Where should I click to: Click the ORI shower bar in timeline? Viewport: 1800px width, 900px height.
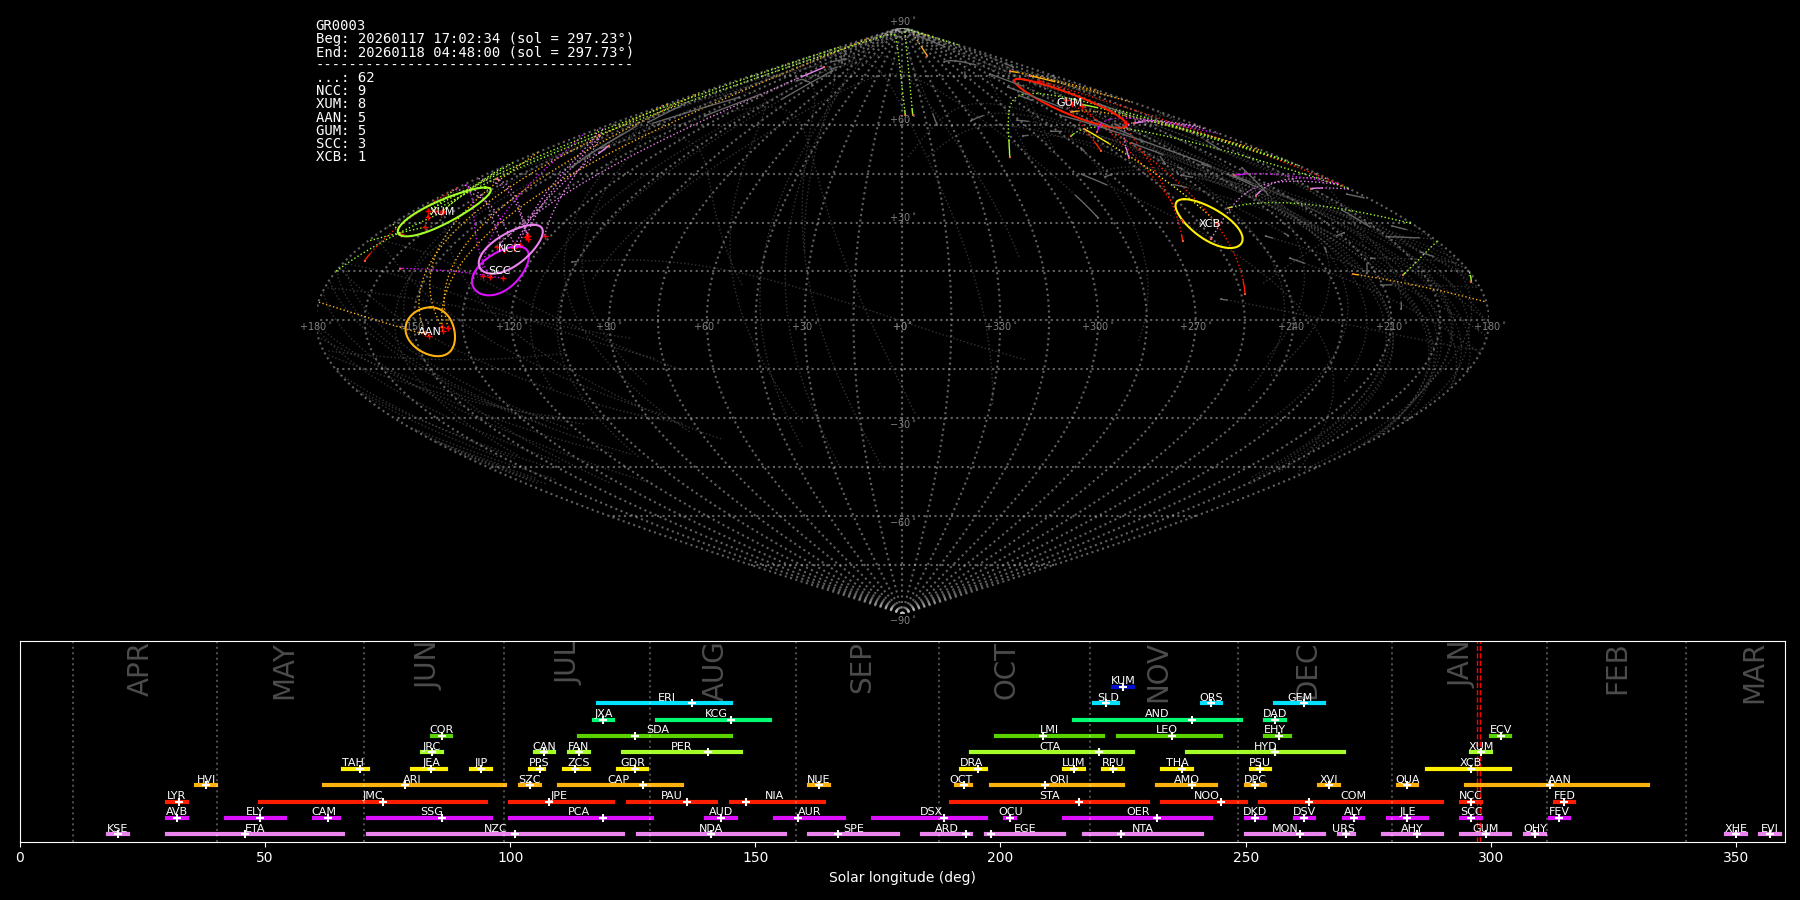pos(1056,785)
